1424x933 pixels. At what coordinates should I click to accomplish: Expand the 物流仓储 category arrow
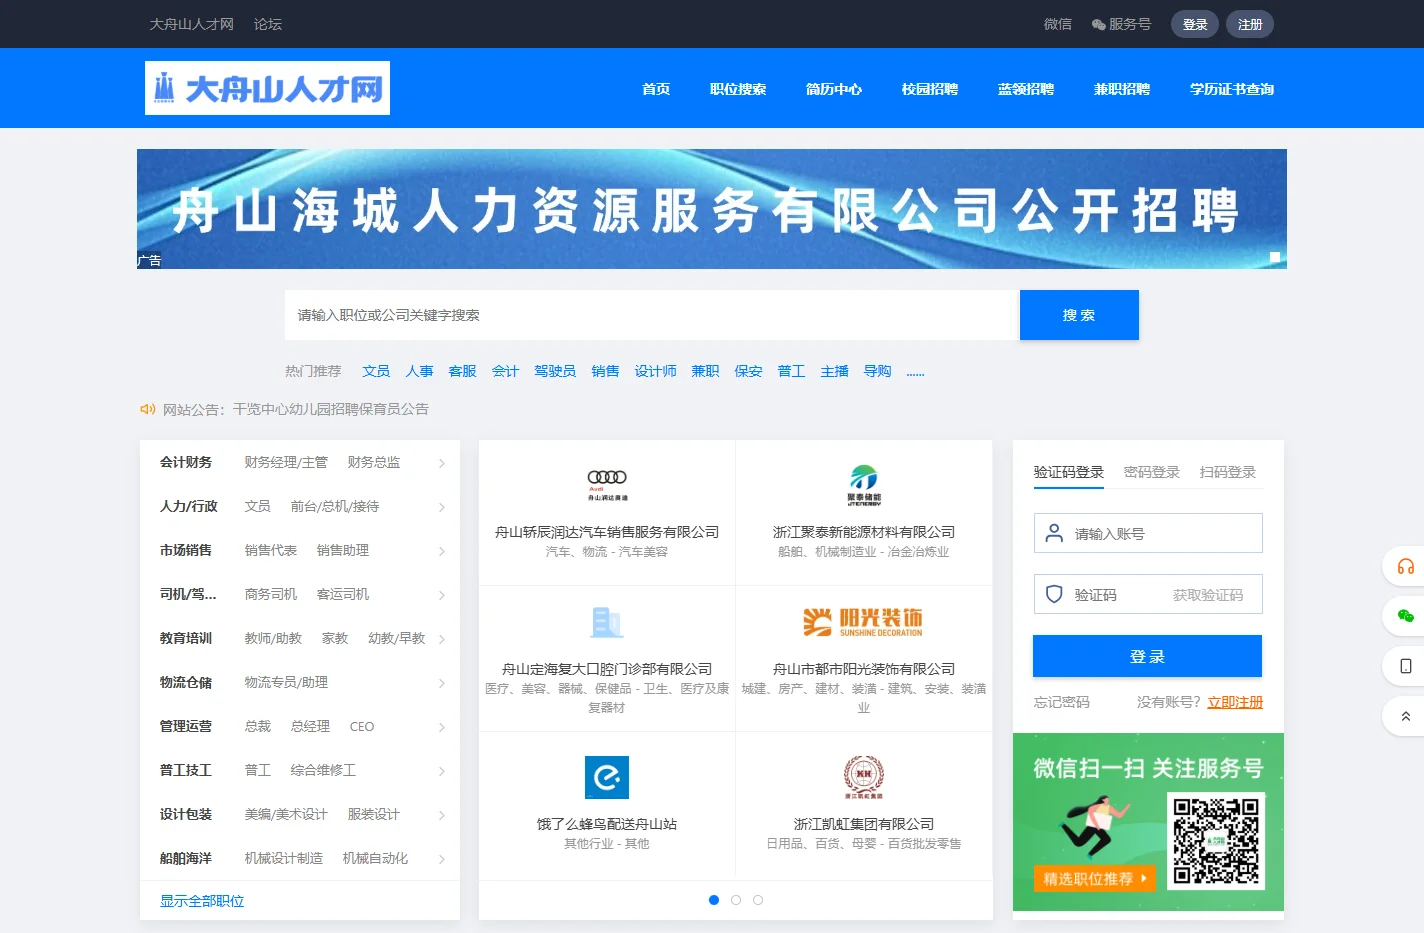tap(442, 683)
